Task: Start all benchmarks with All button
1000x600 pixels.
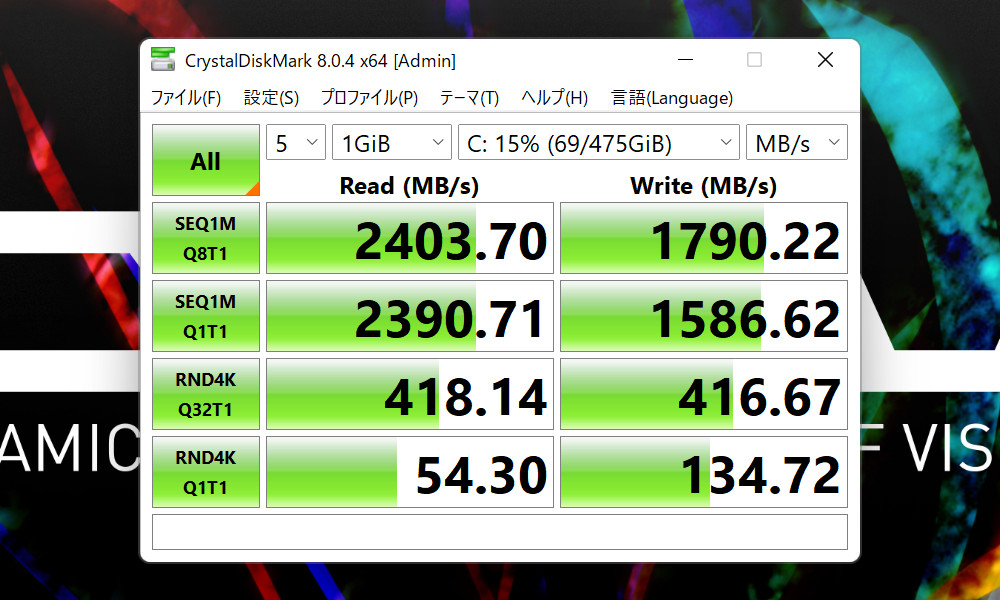Action: (205, 160)
